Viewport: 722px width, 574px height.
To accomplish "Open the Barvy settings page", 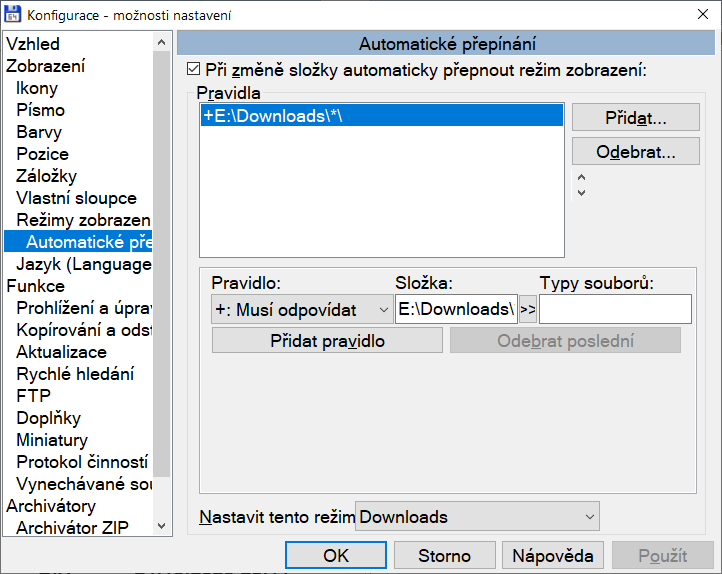I will [x=39, y=132].
